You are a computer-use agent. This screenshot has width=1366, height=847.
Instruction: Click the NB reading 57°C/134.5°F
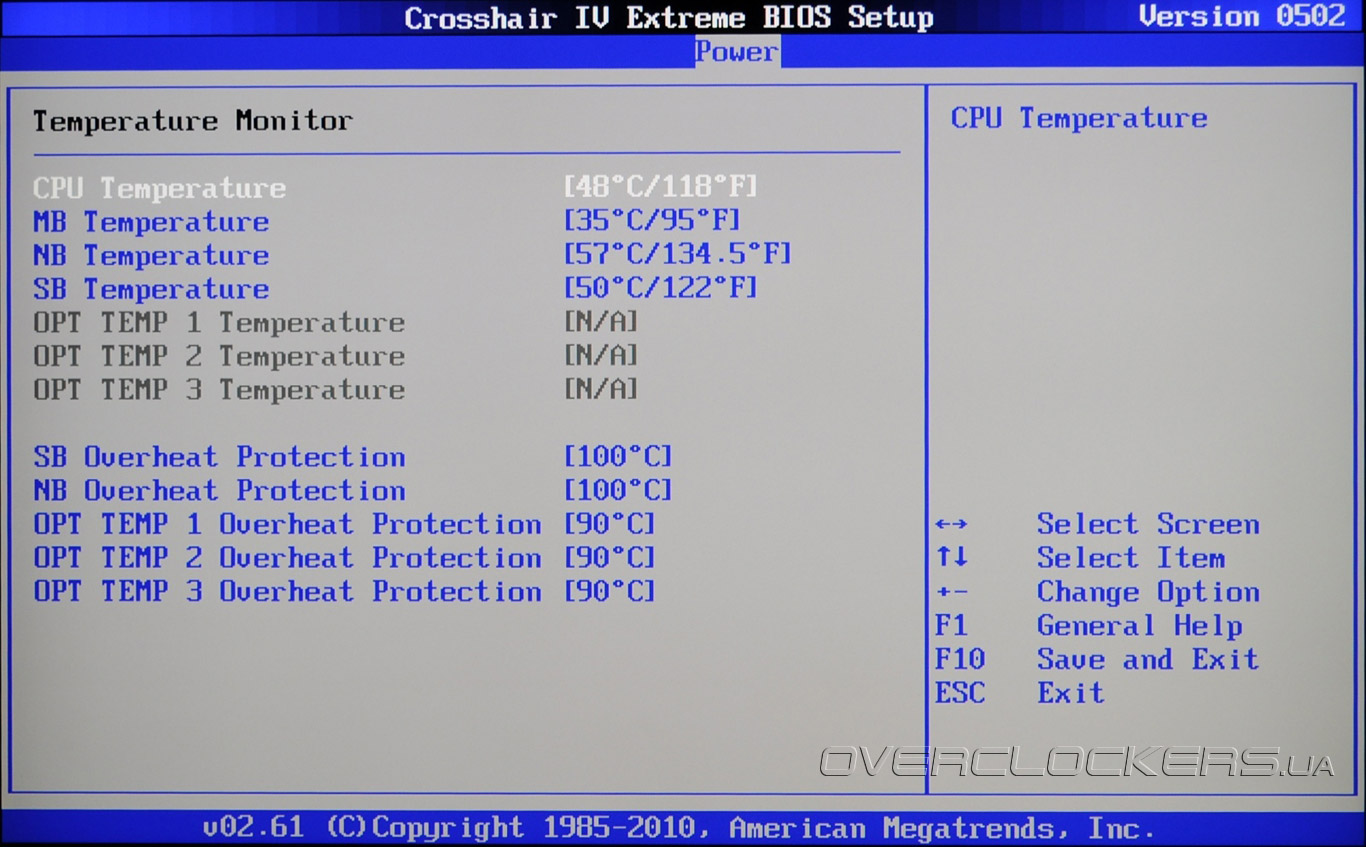(678, 256)
